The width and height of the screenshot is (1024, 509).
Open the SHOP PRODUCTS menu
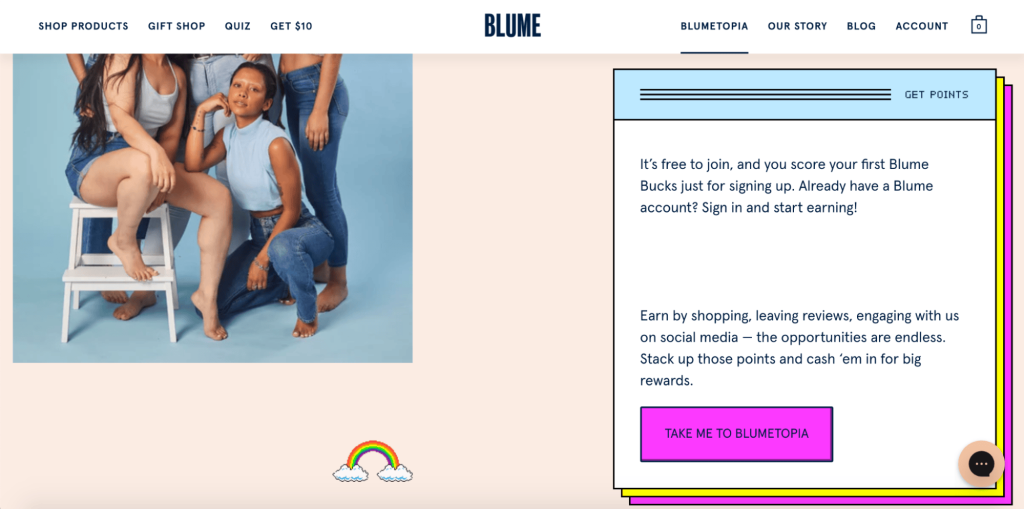(x=84, y=26)
